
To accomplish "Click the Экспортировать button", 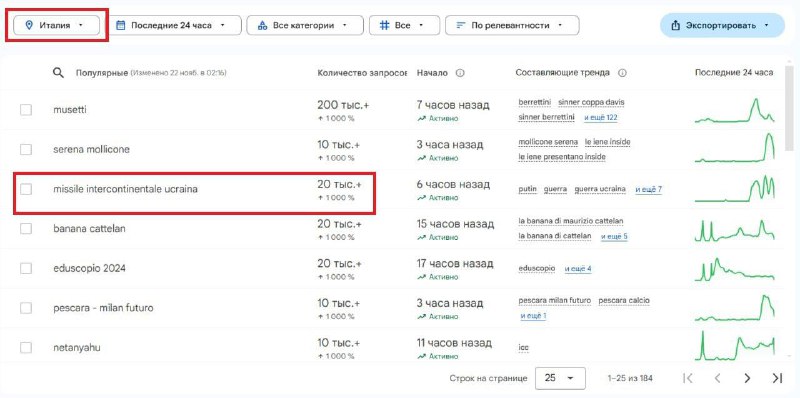I will click(x=722, y=25).
